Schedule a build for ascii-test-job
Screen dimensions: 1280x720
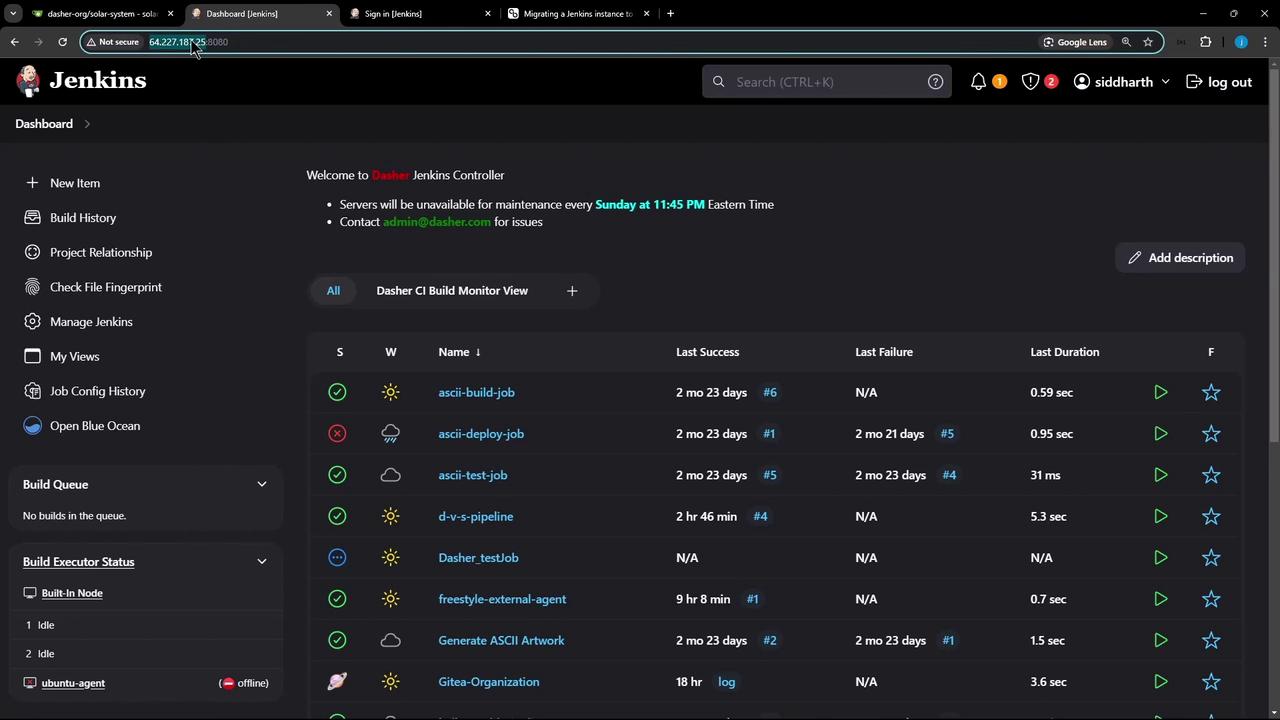coord(1160,475)
